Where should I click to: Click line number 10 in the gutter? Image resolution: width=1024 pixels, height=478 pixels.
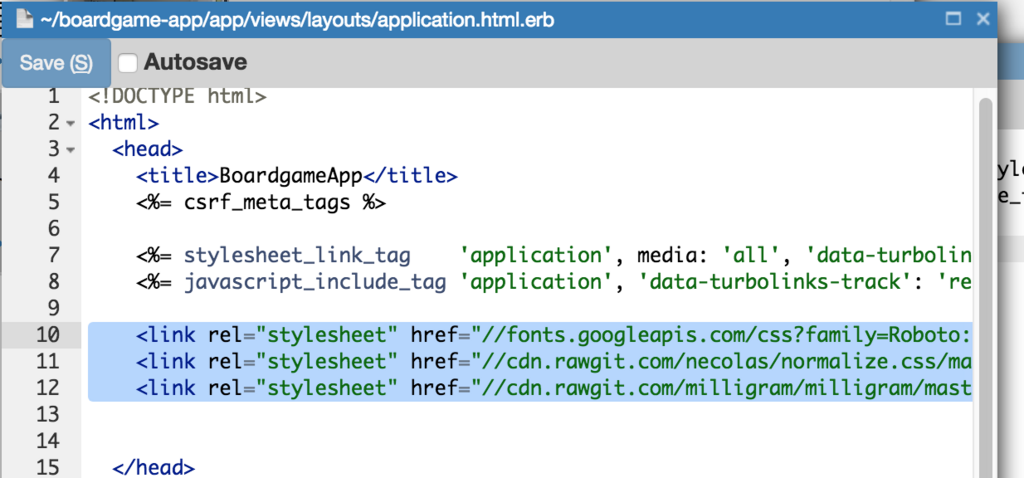tap(48, 335)
